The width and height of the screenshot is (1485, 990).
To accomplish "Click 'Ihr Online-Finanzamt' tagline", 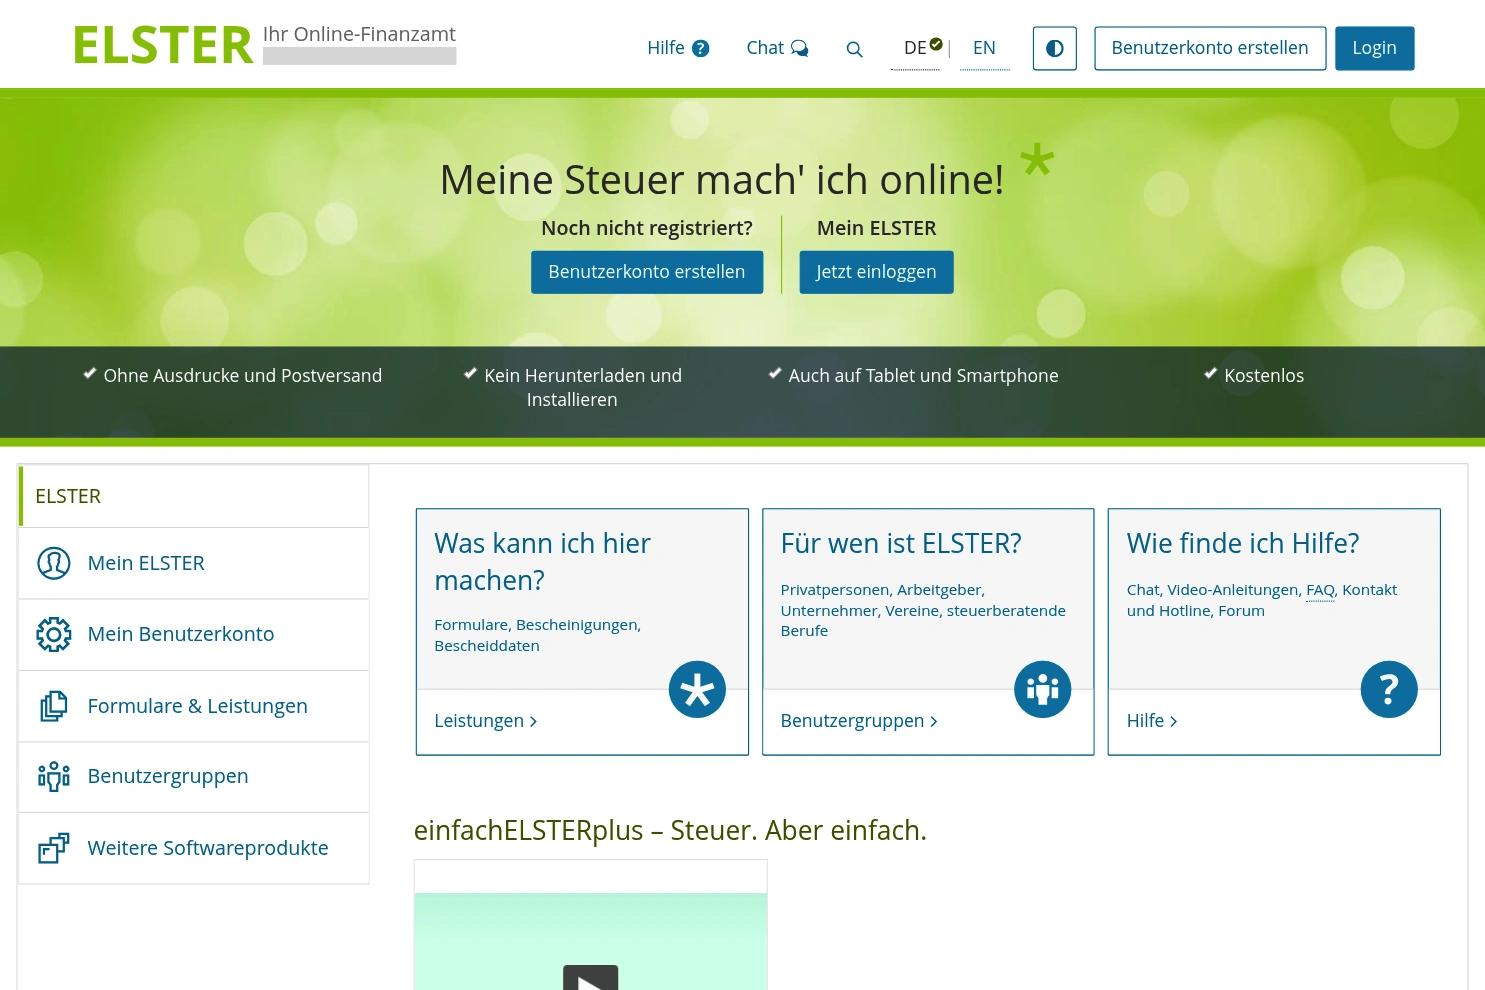I will pos(359,34).
